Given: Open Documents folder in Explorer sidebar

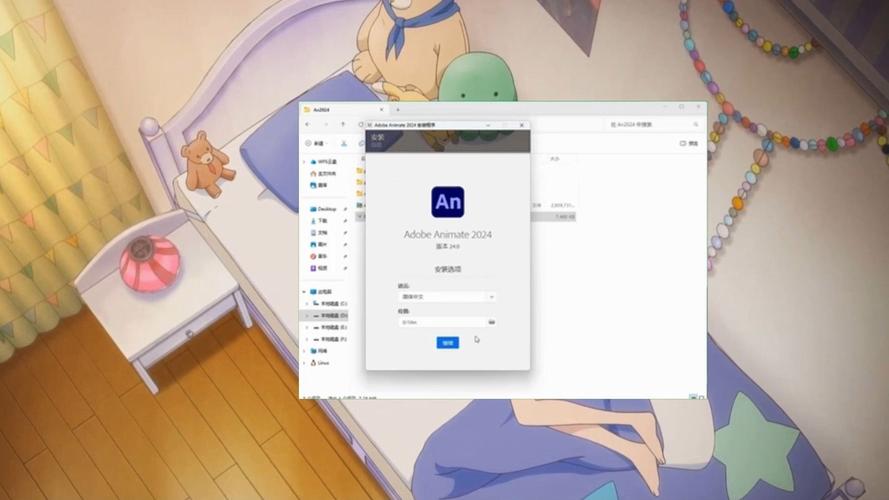Looking at the screenshot, I should pos(319,233).
